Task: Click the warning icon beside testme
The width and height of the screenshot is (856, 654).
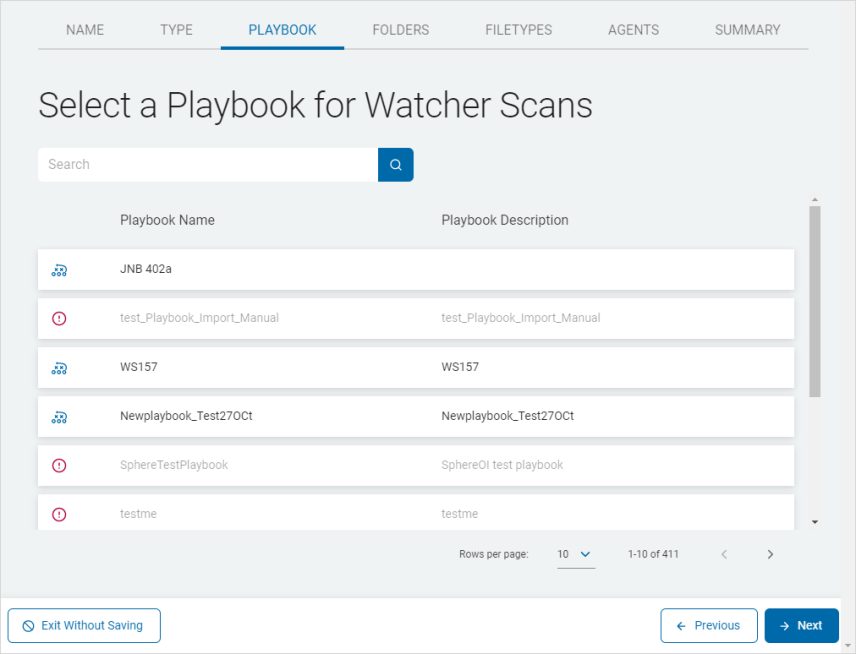Action: [59, 514]
